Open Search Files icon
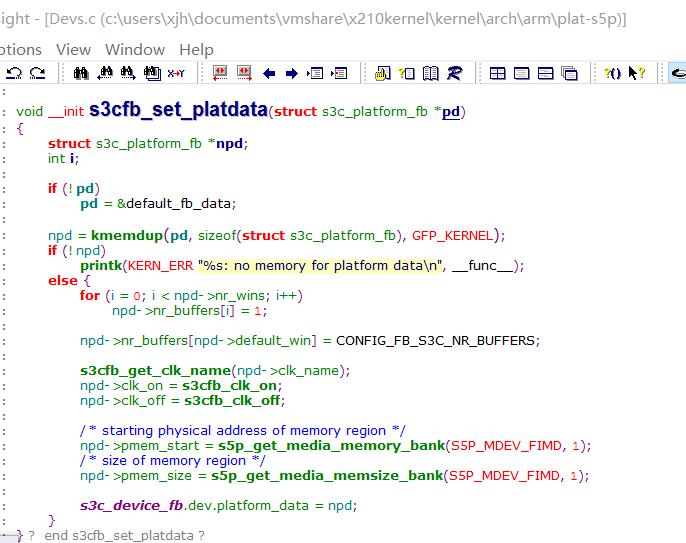The height and width of the screenshot is (543, 686). click(152, 73)
